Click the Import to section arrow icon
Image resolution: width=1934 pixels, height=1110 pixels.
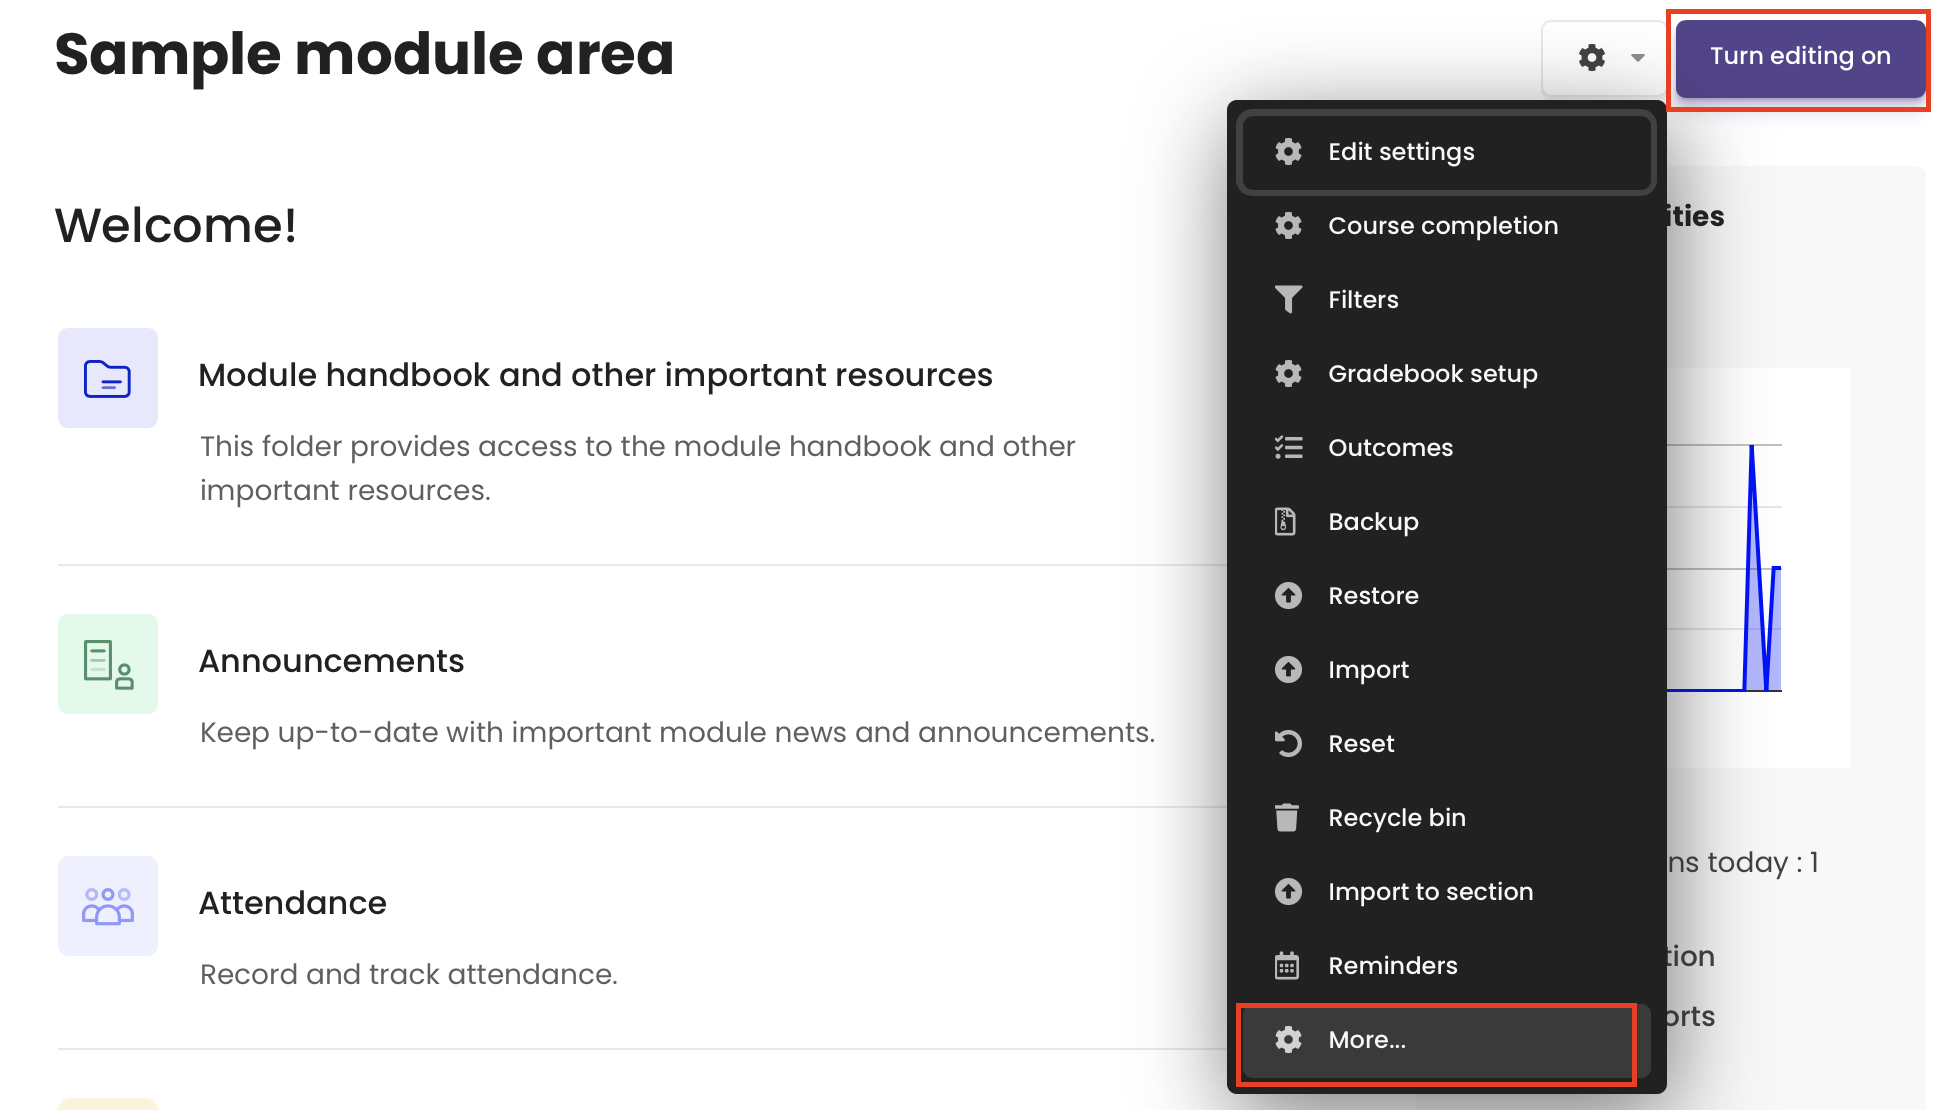pyautogui.click(x=1288, y=892)
